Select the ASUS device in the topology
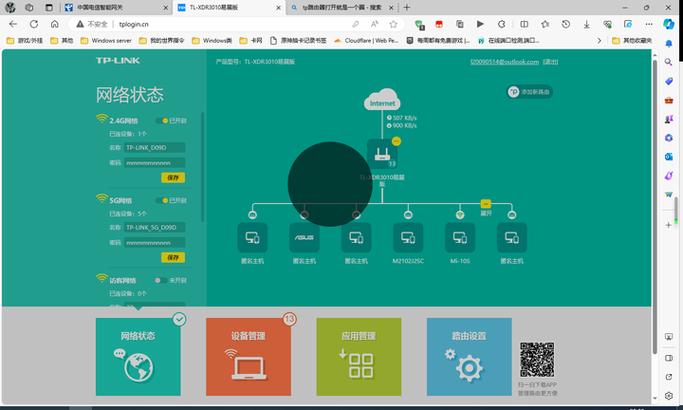 pyautogui.click(x=304, y=237)
